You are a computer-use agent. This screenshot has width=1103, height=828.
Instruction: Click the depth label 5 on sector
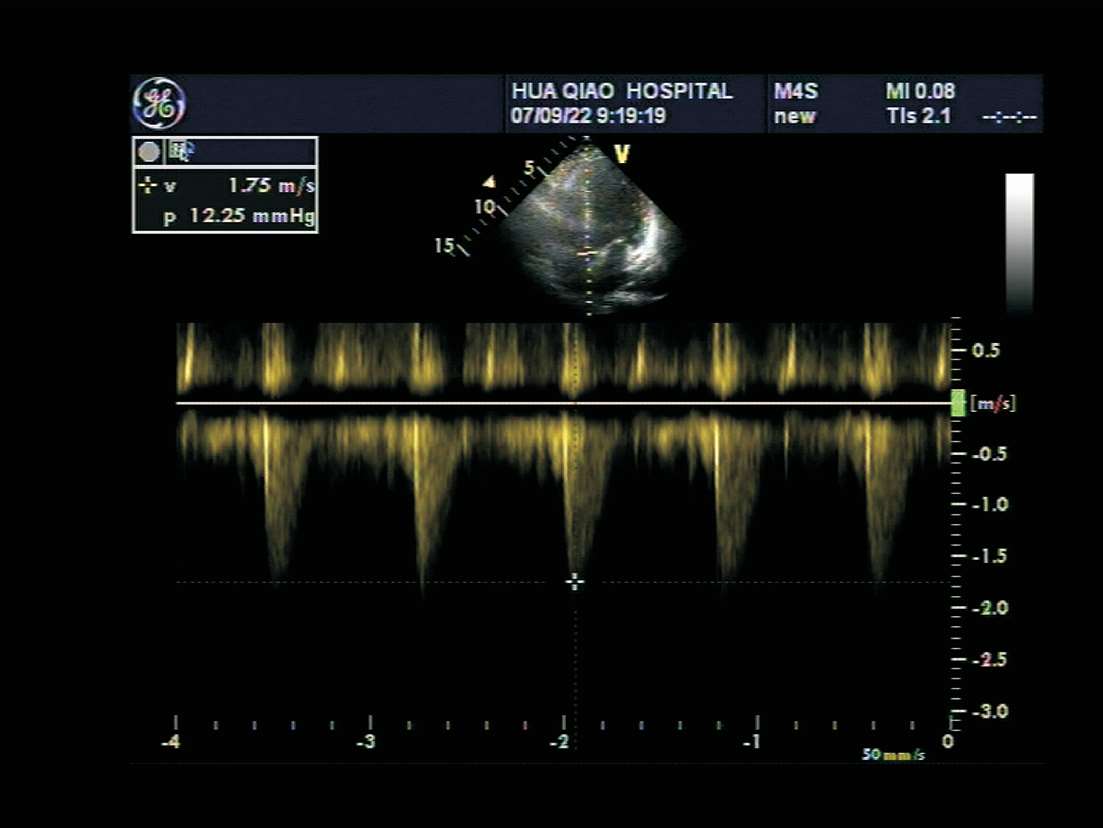530,167
